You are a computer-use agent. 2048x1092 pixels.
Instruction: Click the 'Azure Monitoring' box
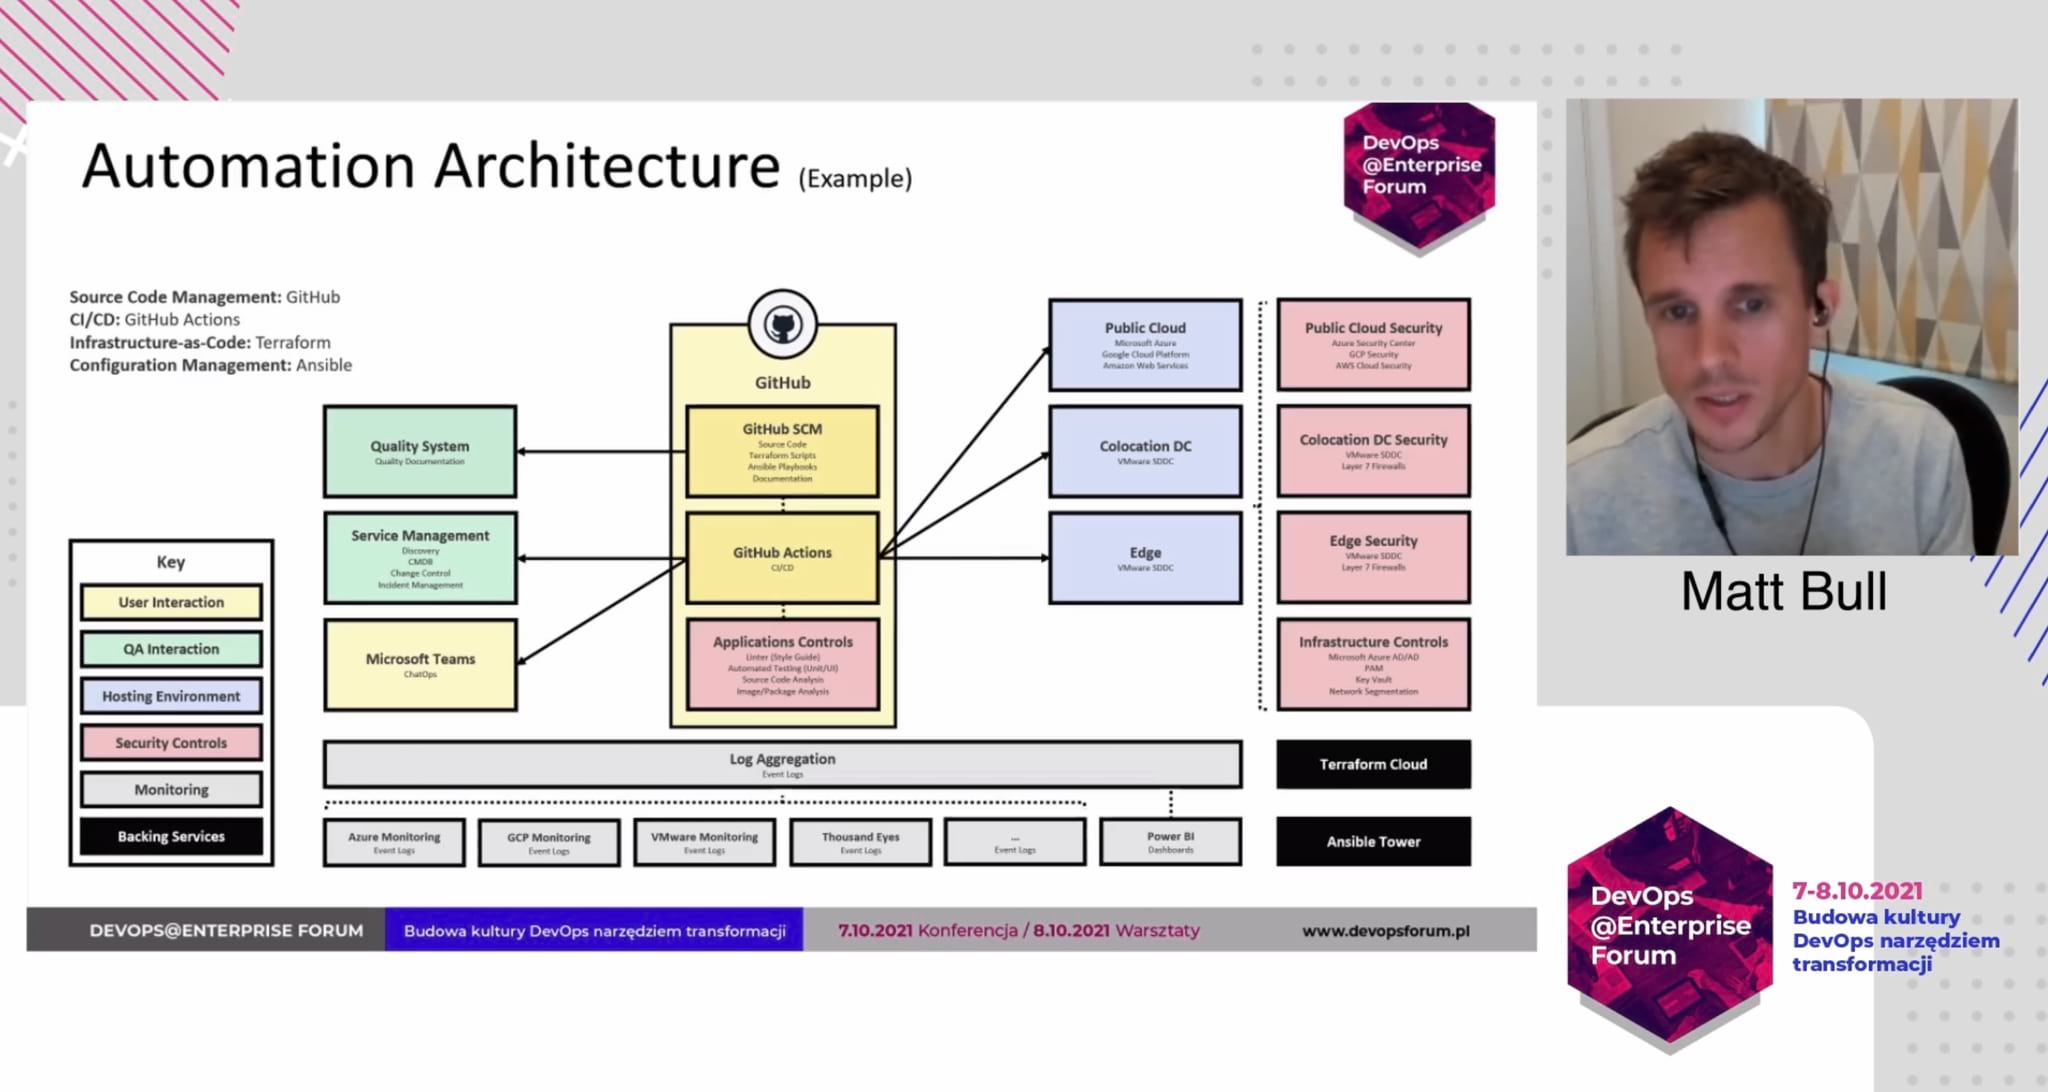click(x=394, y=842)
